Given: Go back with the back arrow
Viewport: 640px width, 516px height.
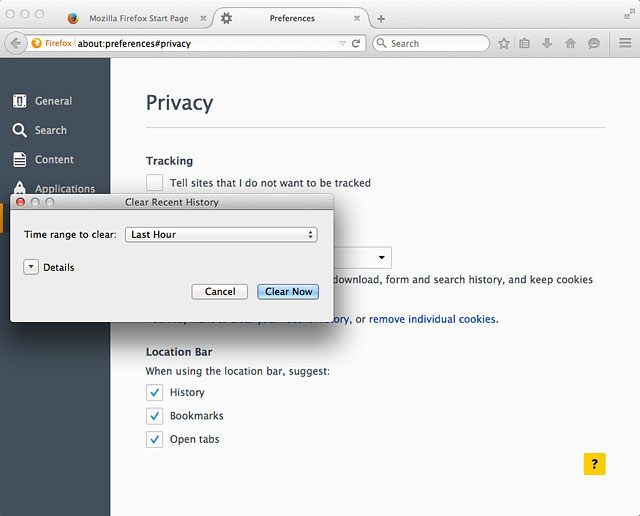Looking at the screenshot, I should pos(16,43).
